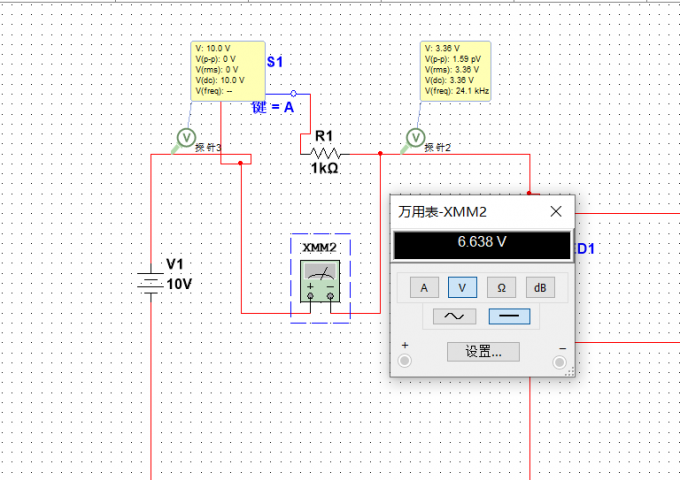Close the 万用表-XMM2 multimeter window
The height and width of the screenshot is (480, 680).
tap(556, 212)
